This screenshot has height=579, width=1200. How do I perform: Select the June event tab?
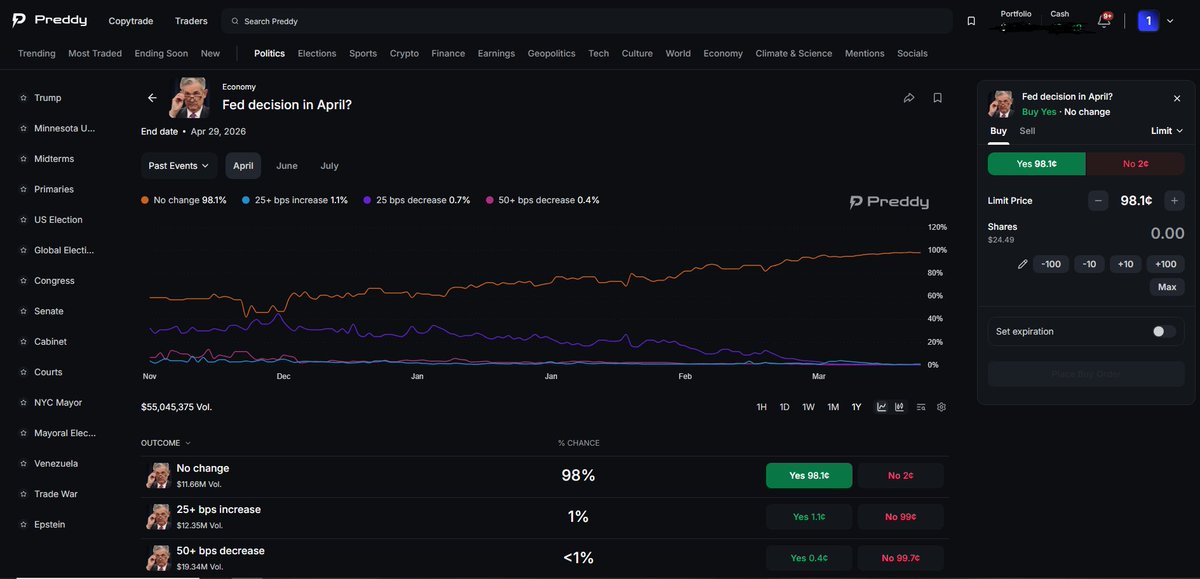[287, 166]
